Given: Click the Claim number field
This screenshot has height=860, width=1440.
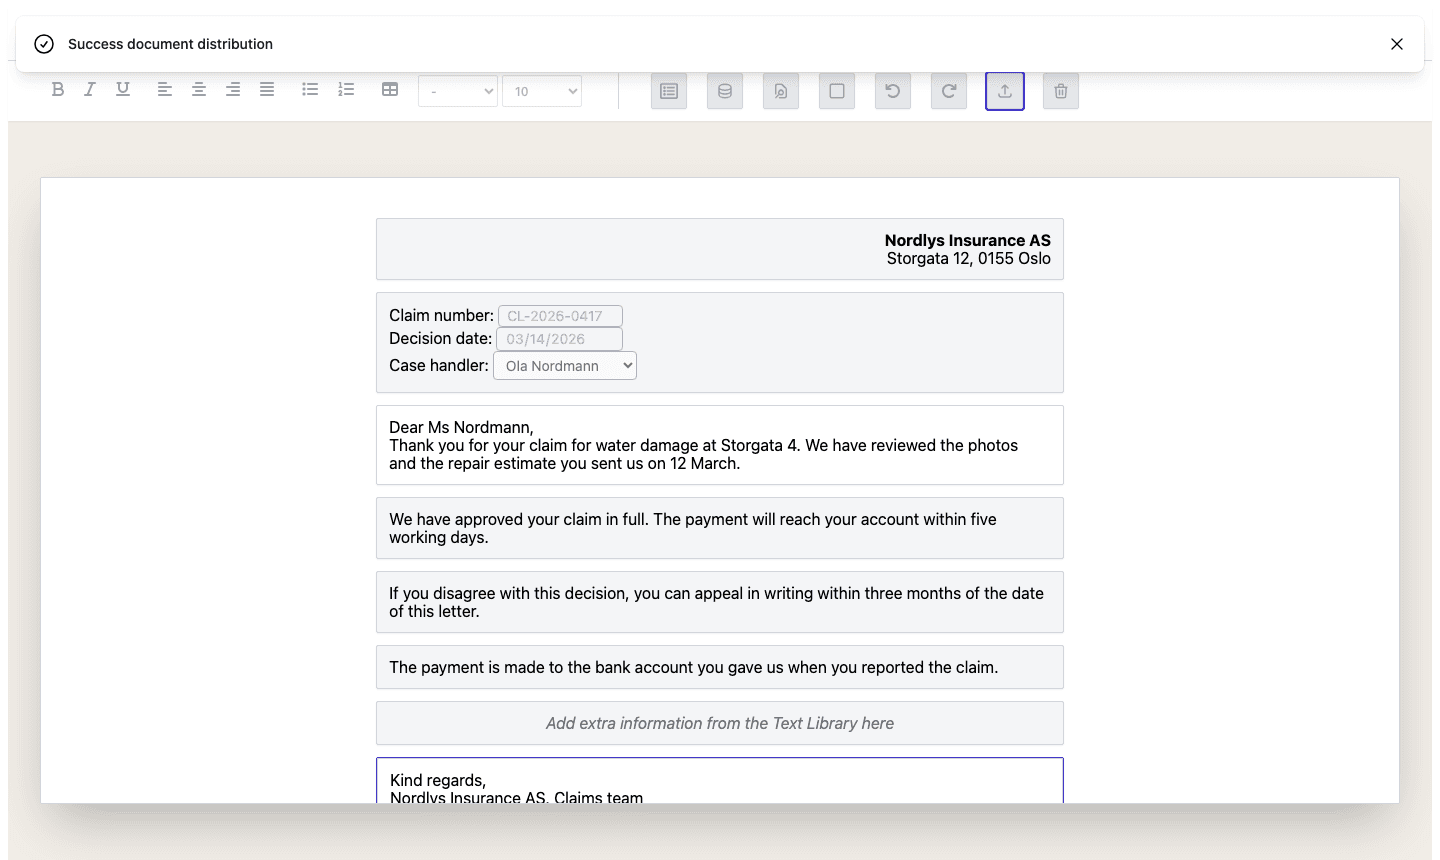Looking at the screenshot, I should pyautogui.click(x=560, y=316).
